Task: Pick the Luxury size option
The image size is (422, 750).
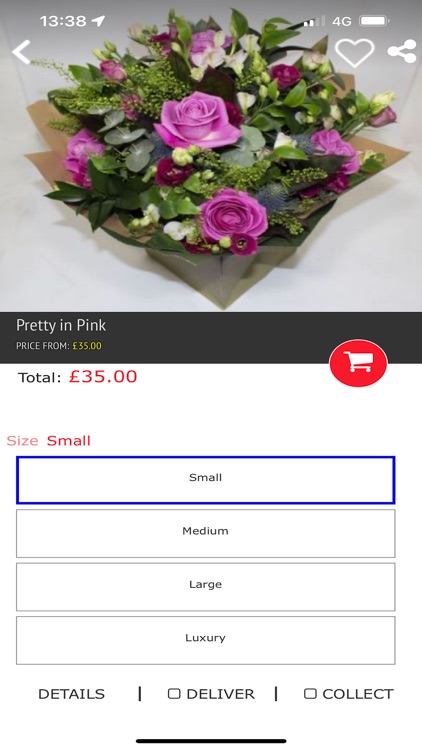Action: (x=206, y=640)
